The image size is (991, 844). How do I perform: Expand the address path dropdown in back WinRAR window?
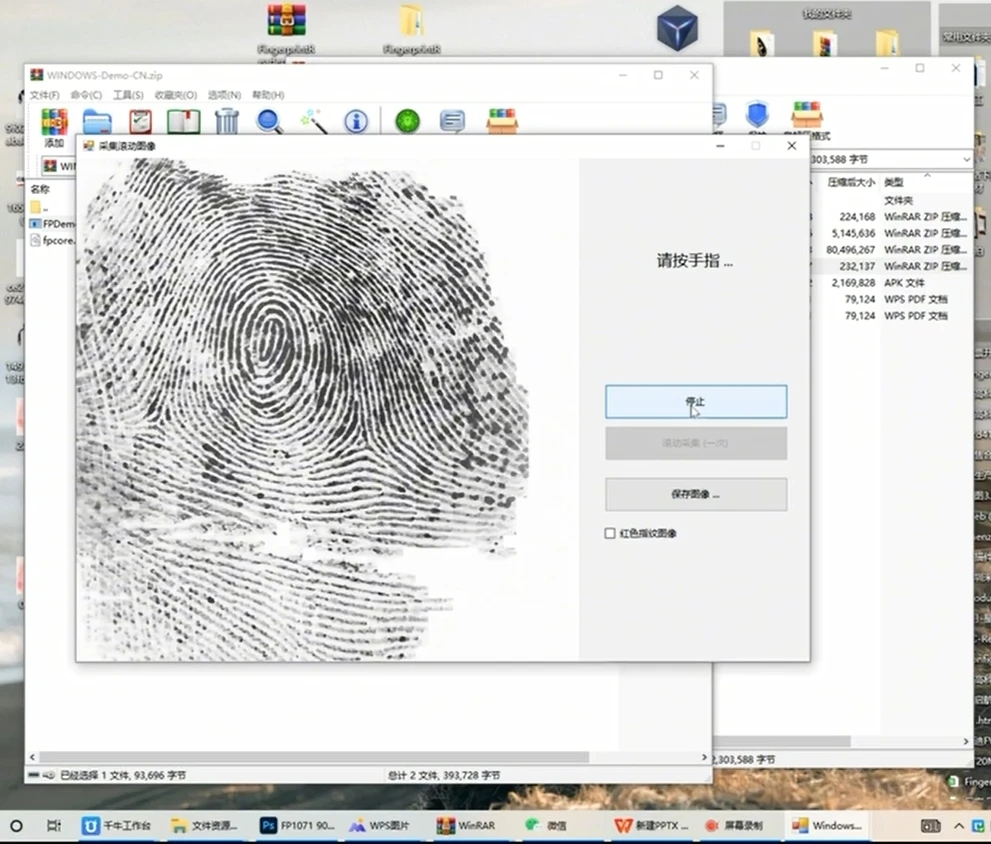point(965,160)
